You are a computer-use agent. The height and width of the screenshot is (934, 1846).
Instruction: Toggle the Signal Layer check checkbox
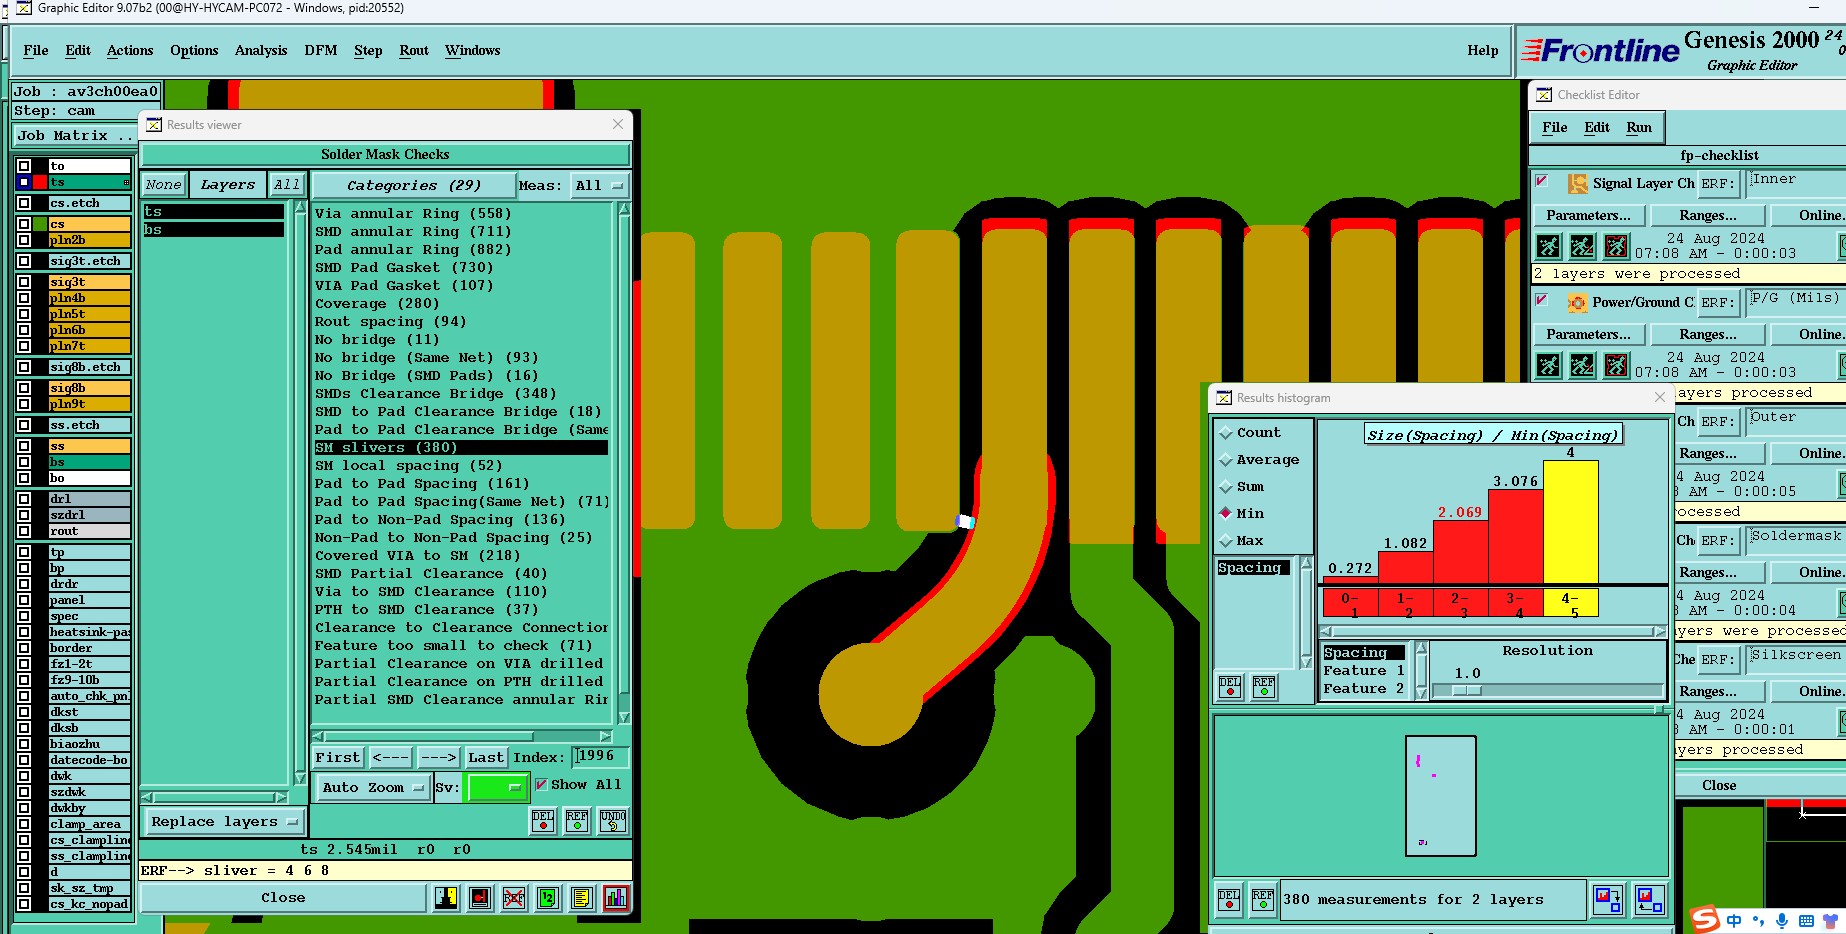(1542, 181)
